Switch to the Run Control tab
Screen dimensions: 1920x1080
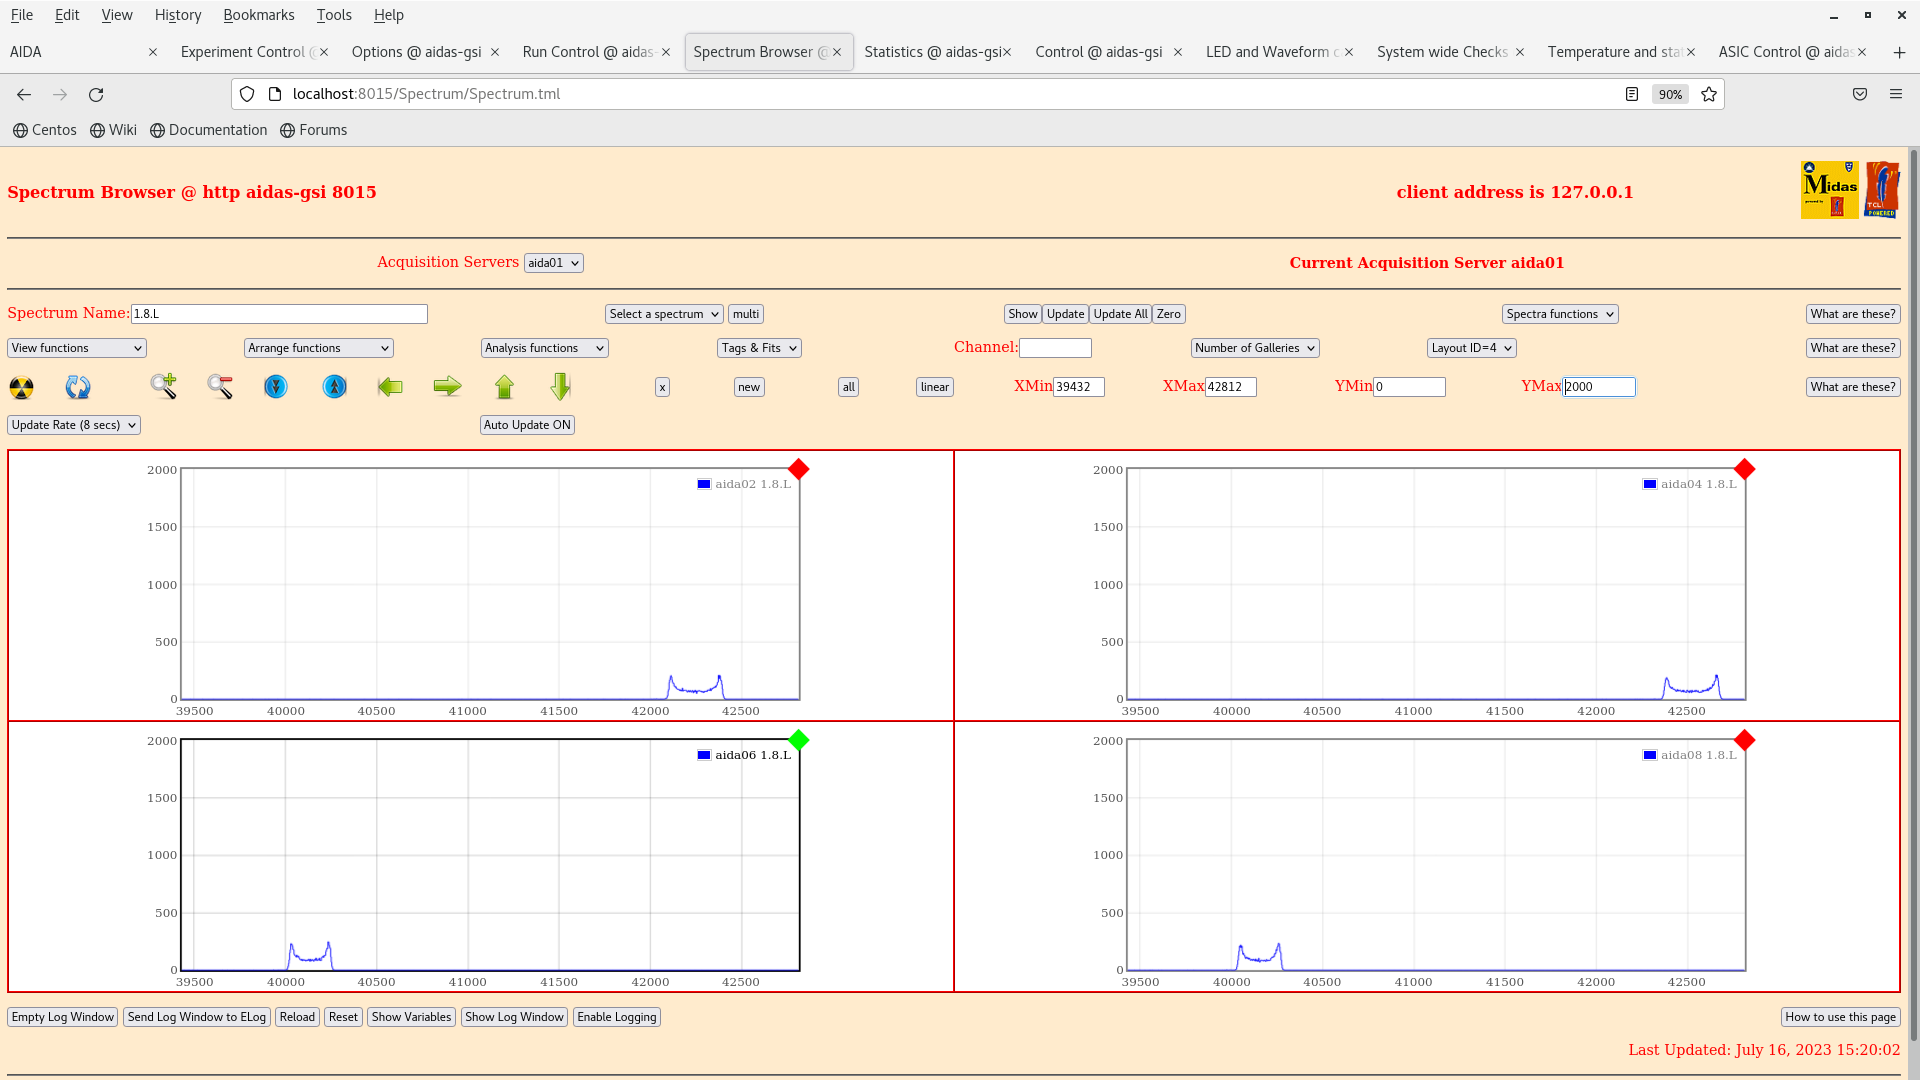589,52
